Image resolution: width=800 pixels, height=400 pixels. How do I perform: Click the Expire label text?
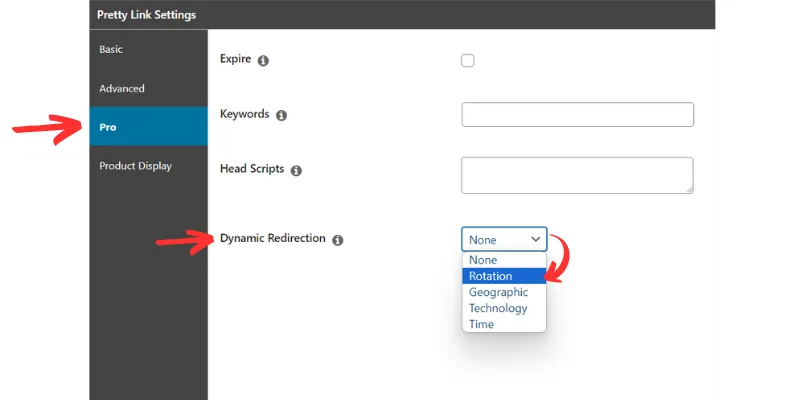[236, 60]
